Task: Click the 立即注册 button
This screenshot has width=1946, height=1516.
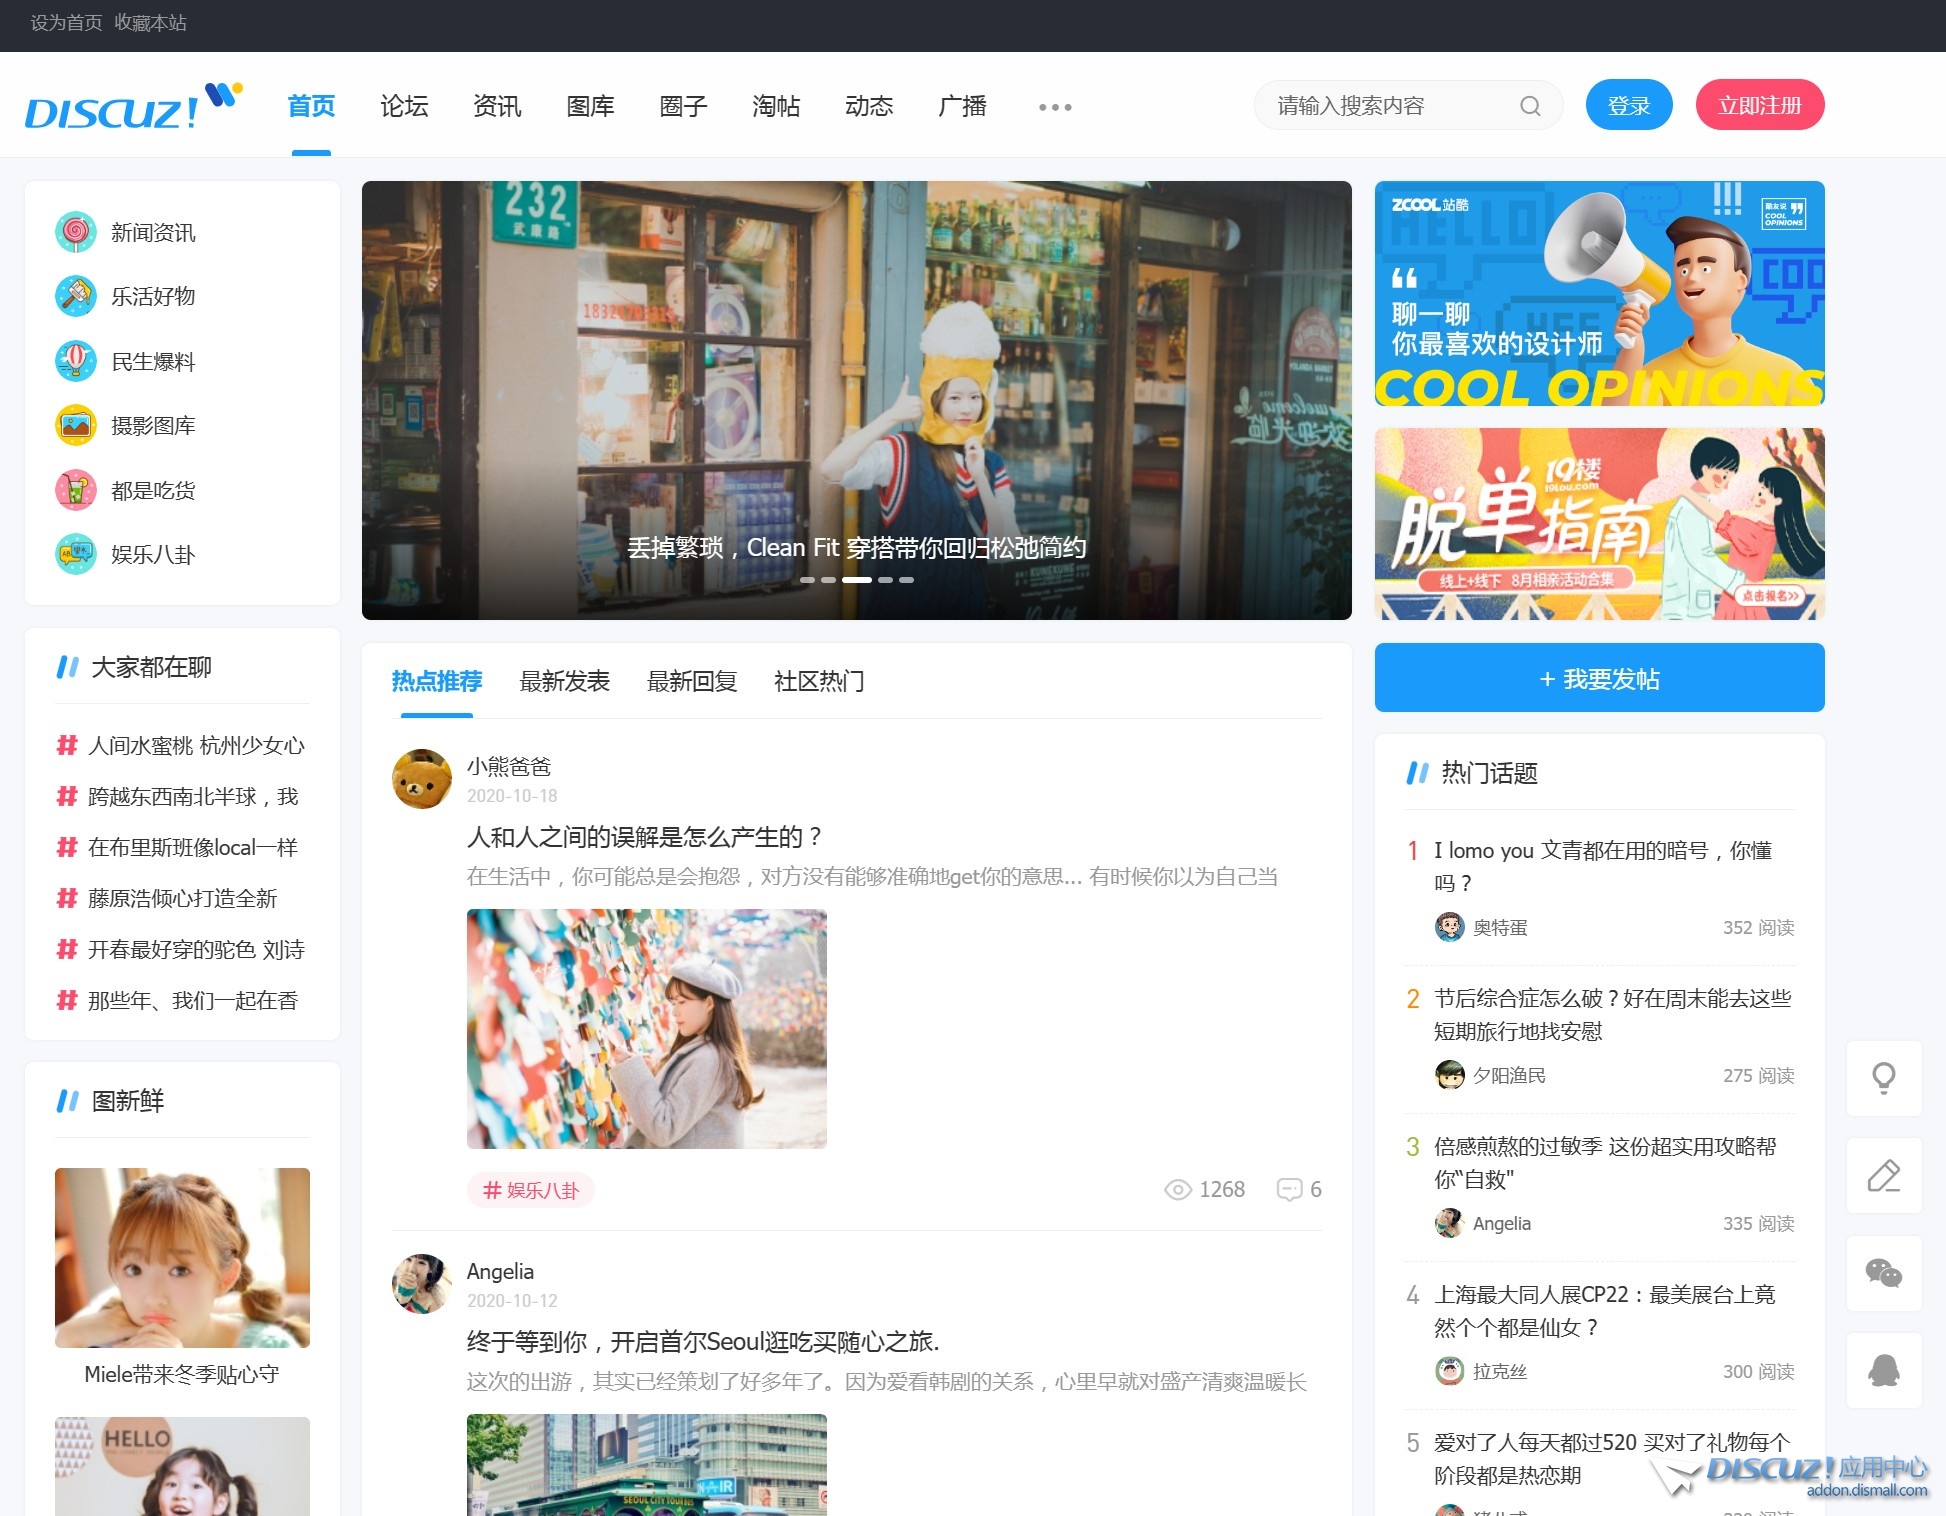Action: click(1760, 105)
